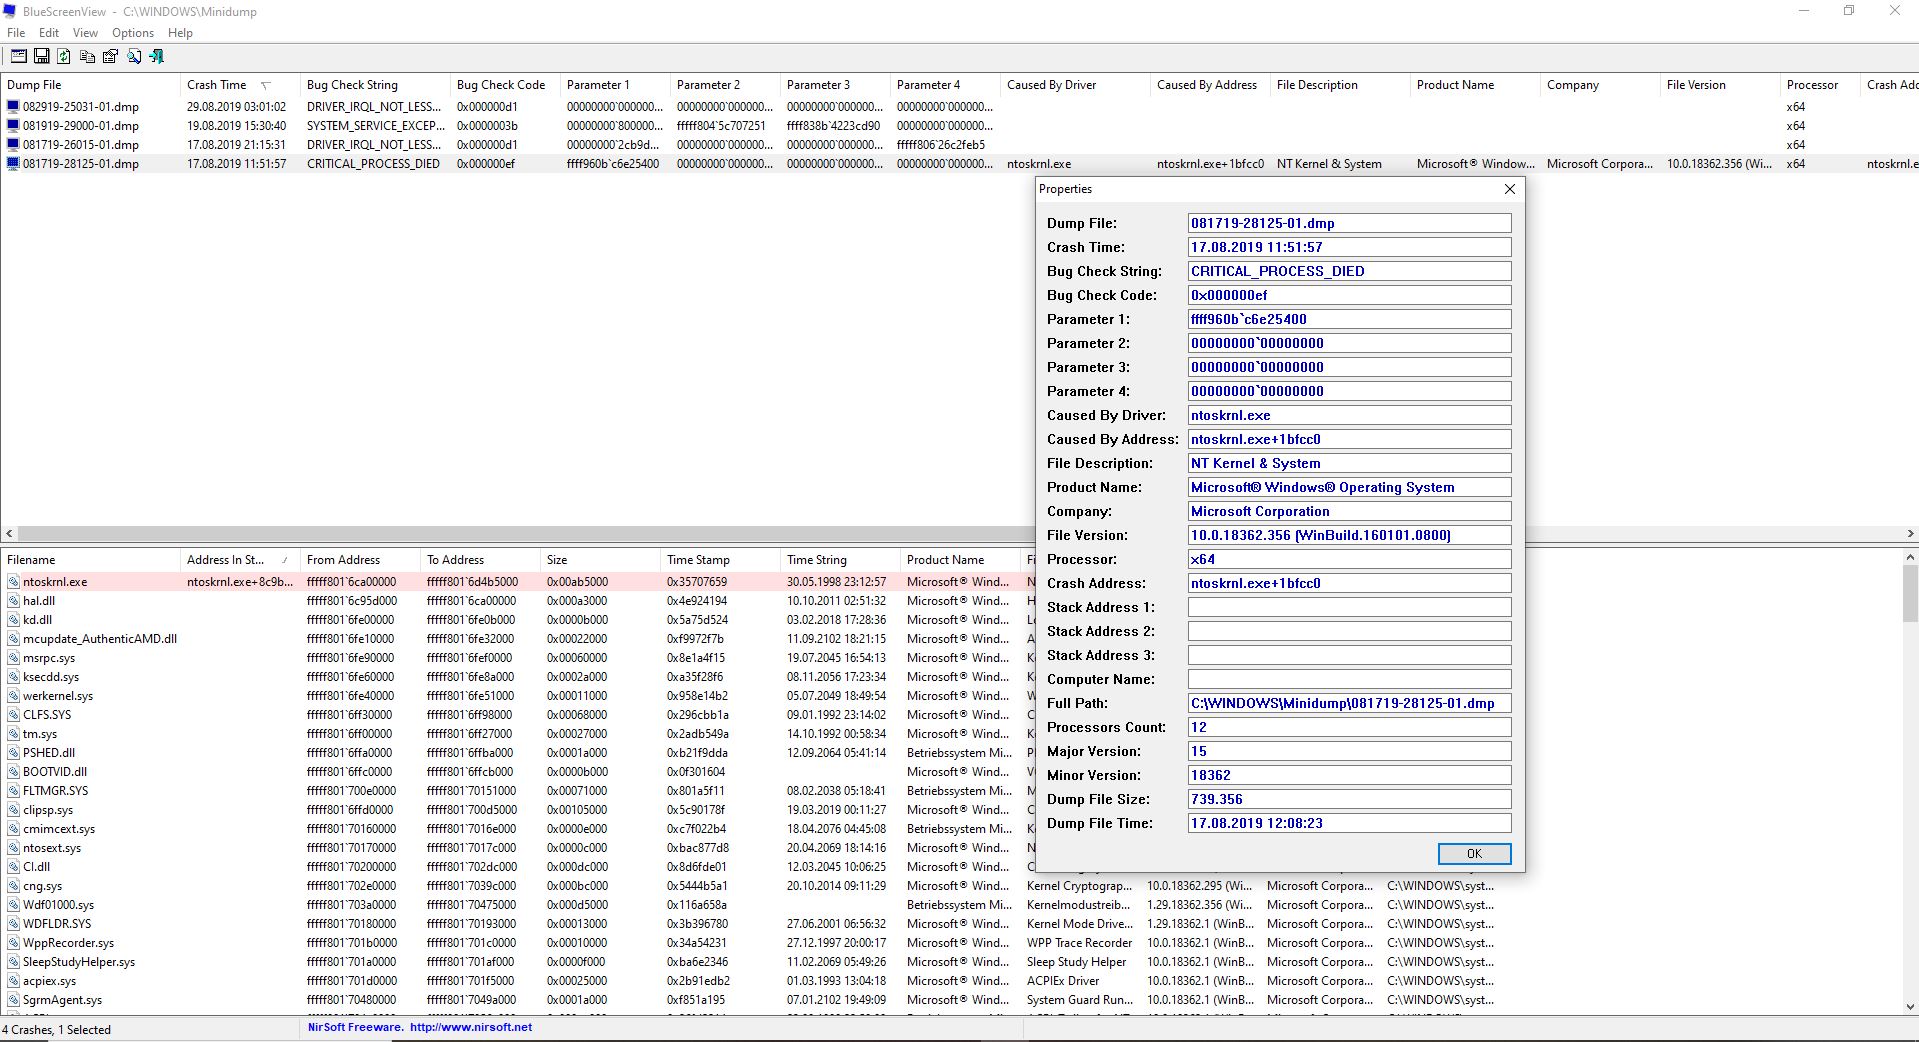Click the ntoskrnl.exe file icon

pyautogui.click(x=13, y=582)
